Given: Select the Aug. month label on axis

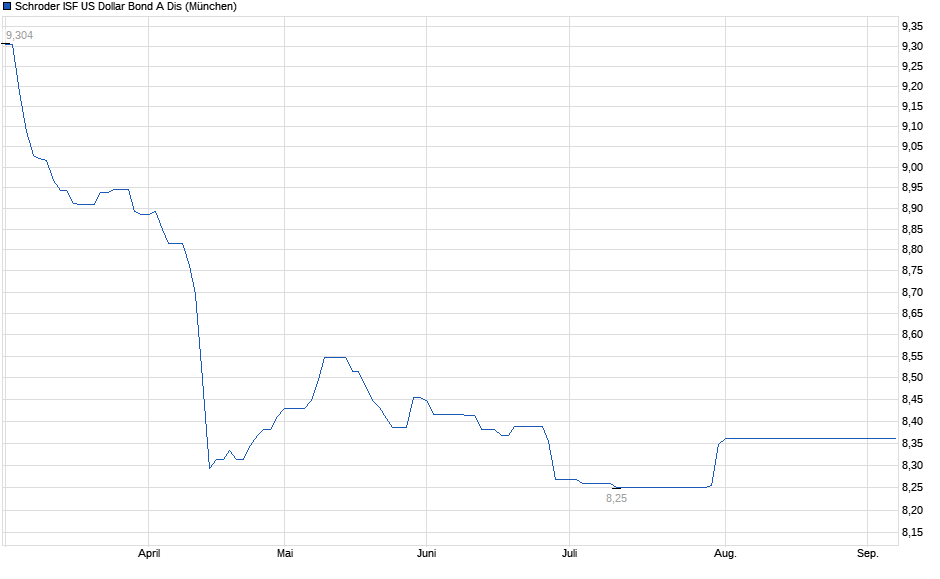Looking at the screenshot, I should (x=725, y=553).
